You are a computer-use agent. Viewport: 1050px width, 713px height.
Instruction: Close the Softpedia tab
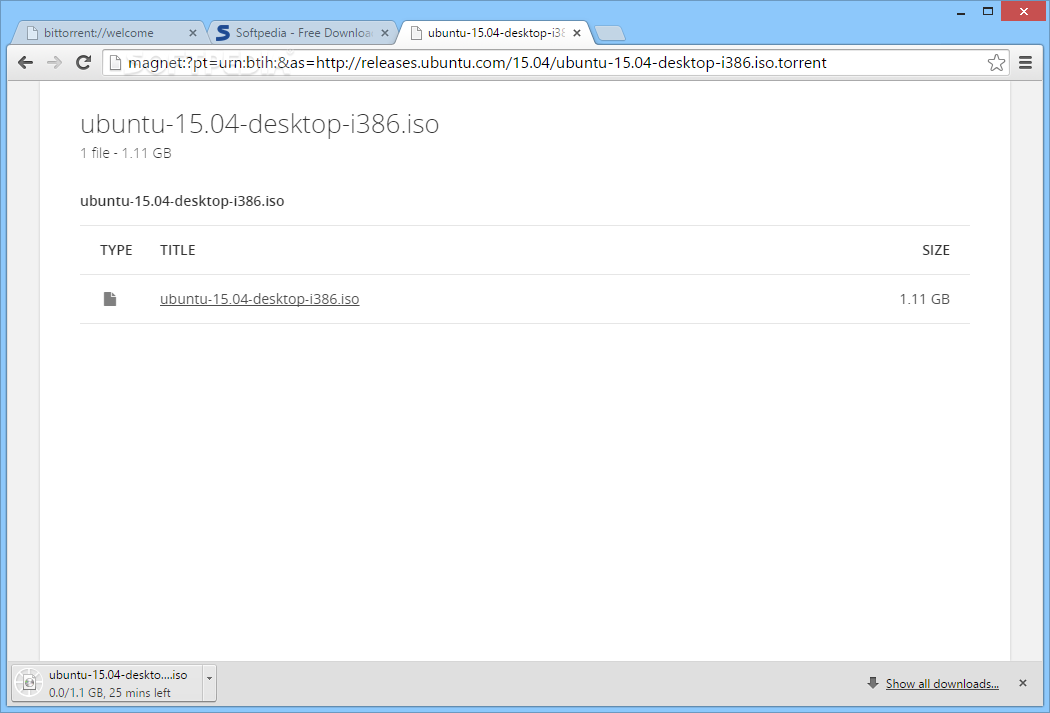point(385,33)
